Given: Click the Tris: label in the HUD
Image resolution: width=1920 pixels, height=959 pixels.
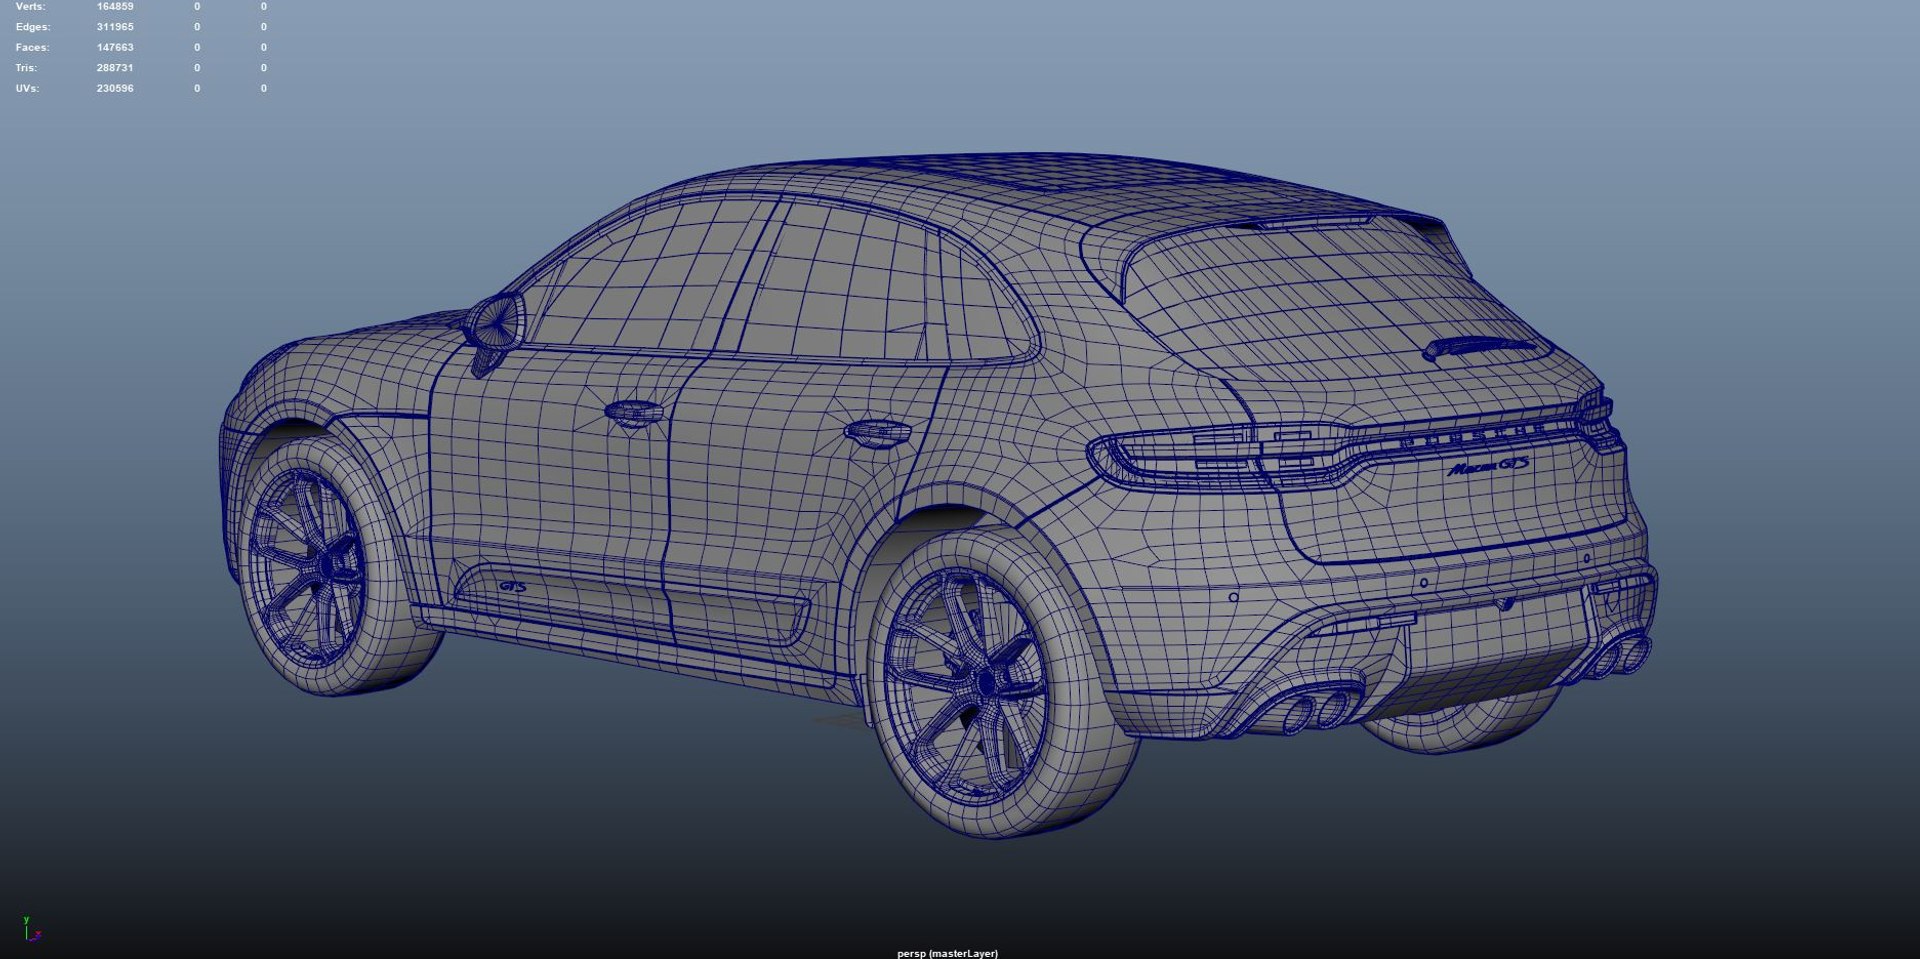Looking at the screenshot, I should [x=26, y=68].
